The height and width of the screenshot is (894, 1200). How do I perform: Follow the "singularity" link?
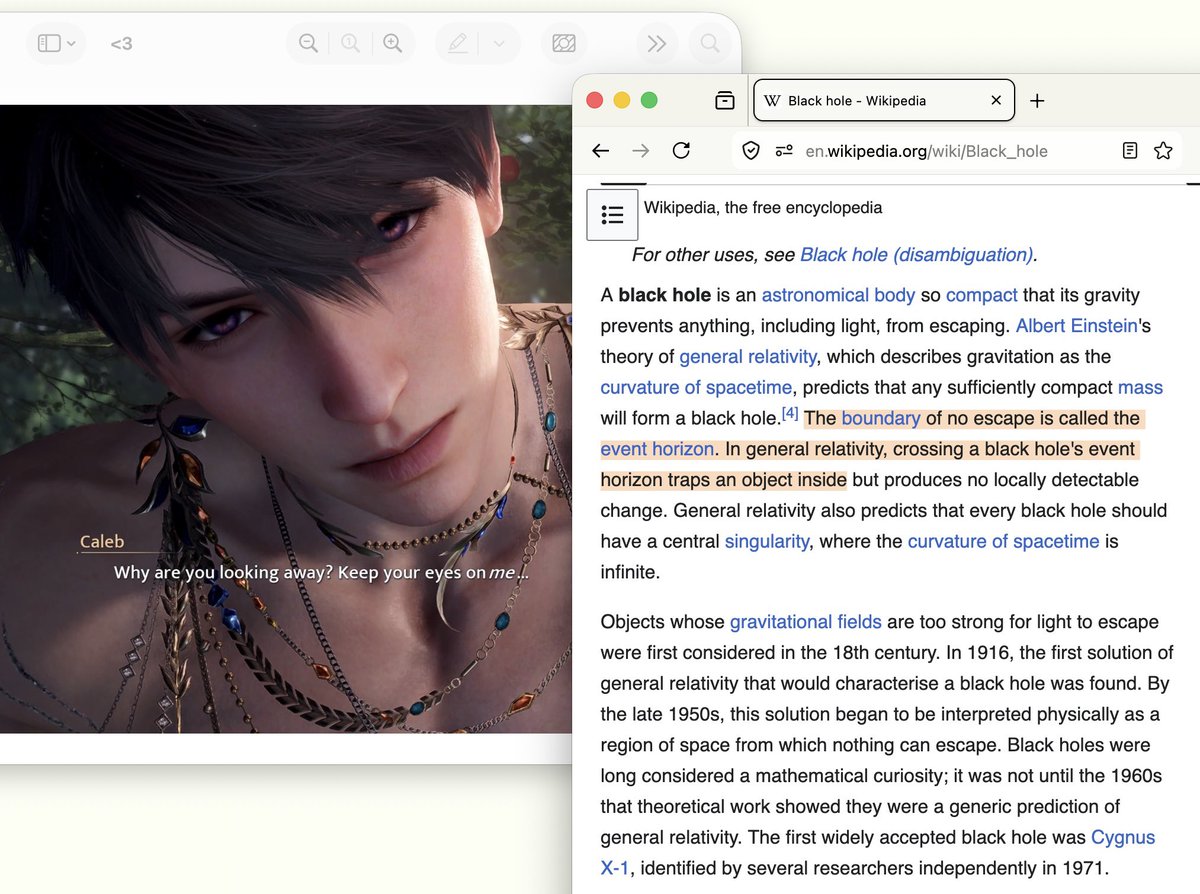tap(767, 541)
